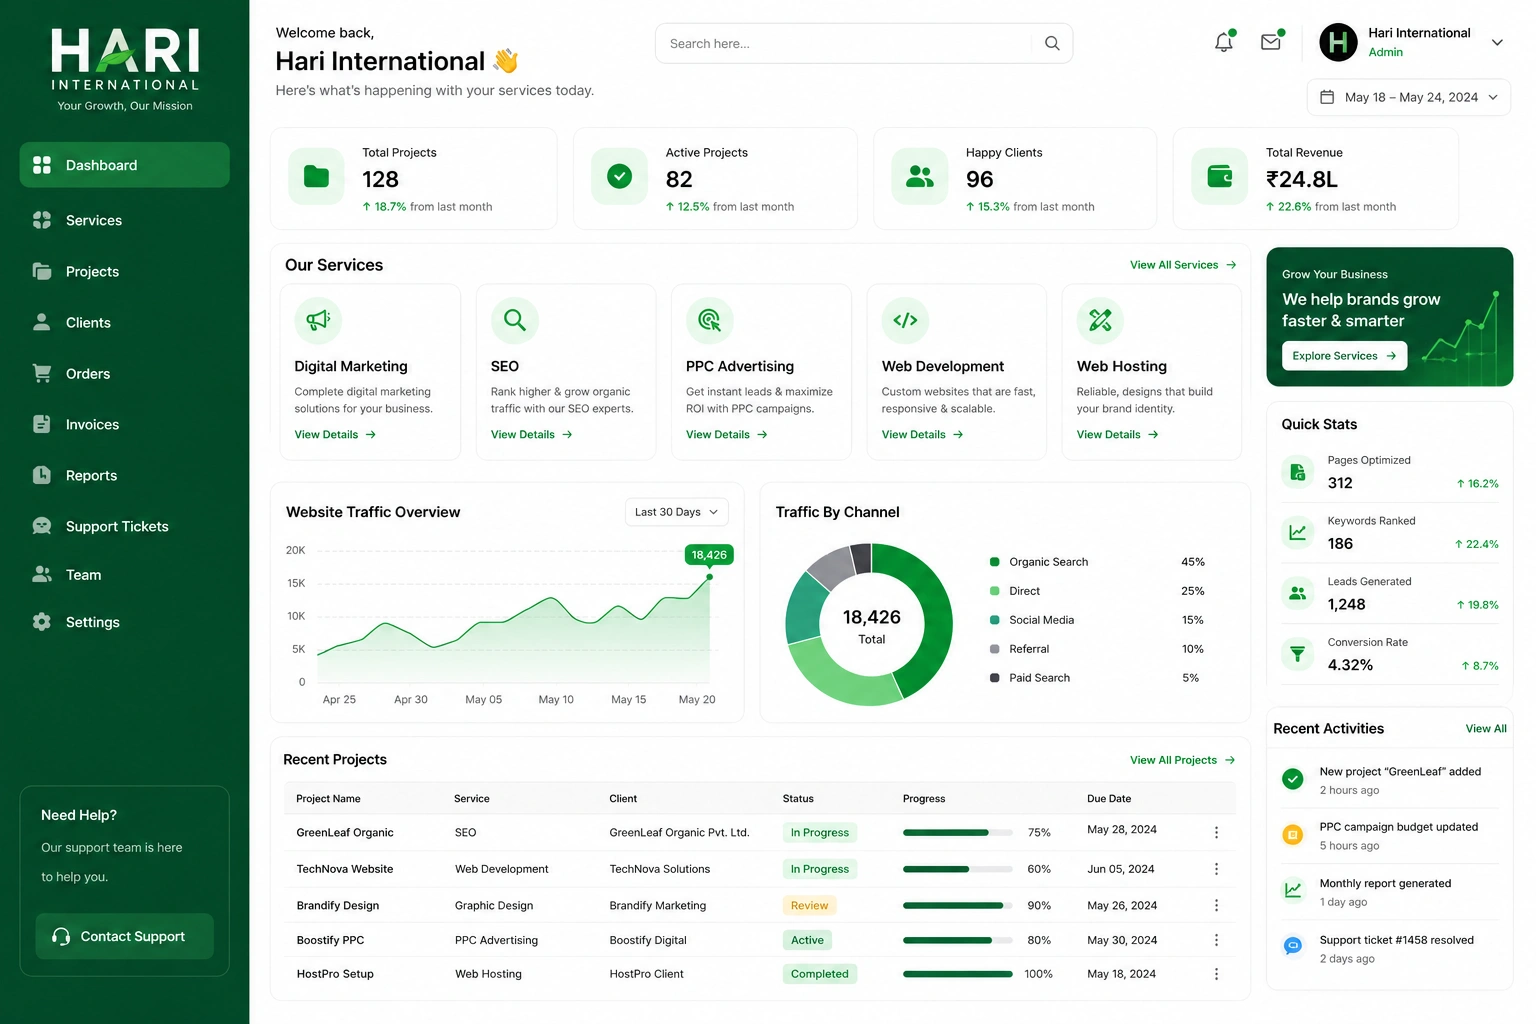1536x1024 pixels.
Task: Click the Total Revenue wallet icon
Action: tap(1220, 177)
